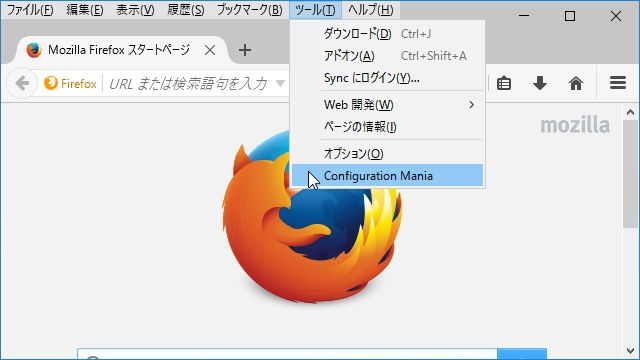The width and height of the screenshot is (640, 360).
Task: Open the hamburger menu icon
Action: click(x=618, y=83)
